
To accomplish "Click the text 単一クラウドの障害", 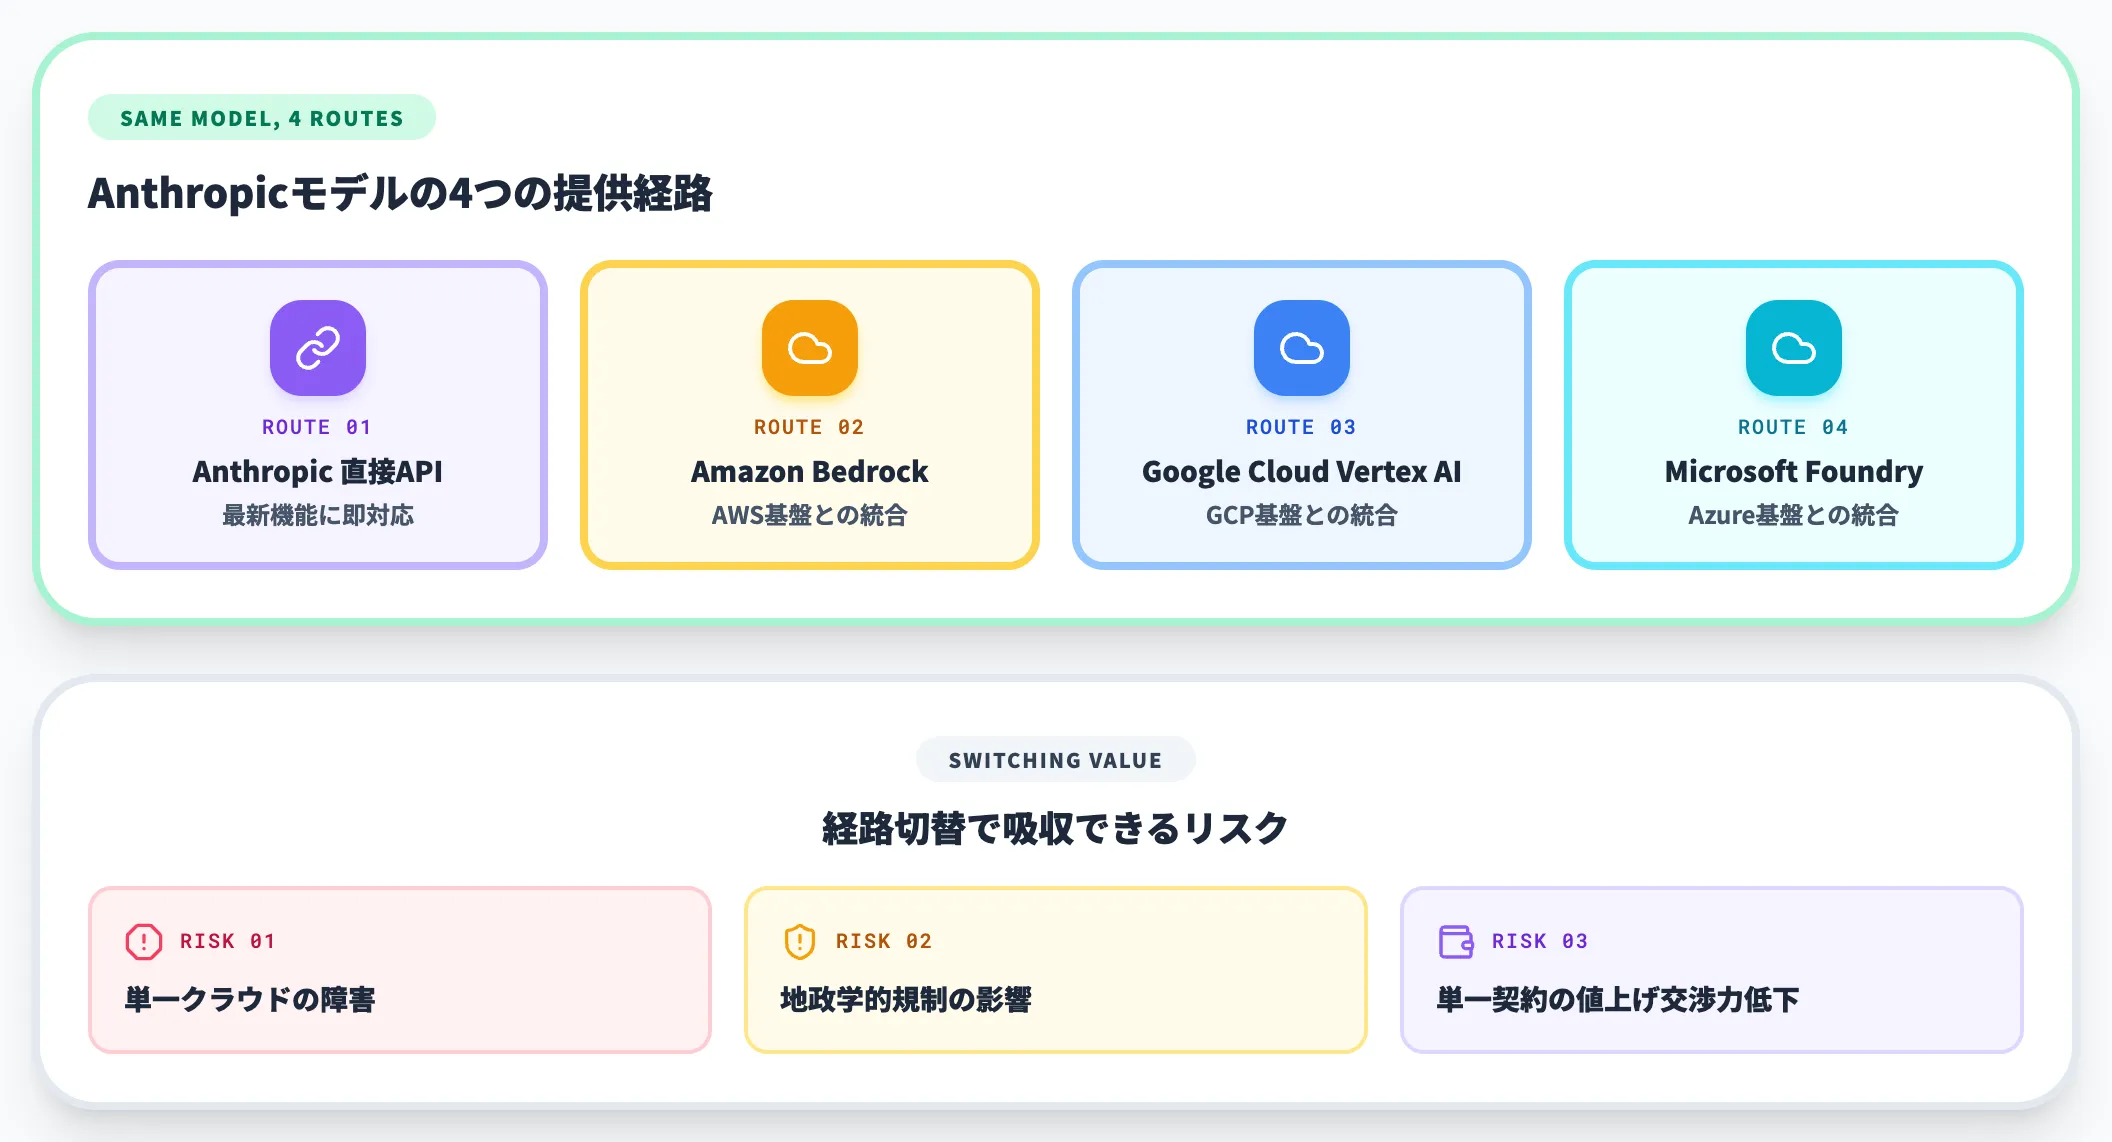I will [x=250, y=999].
